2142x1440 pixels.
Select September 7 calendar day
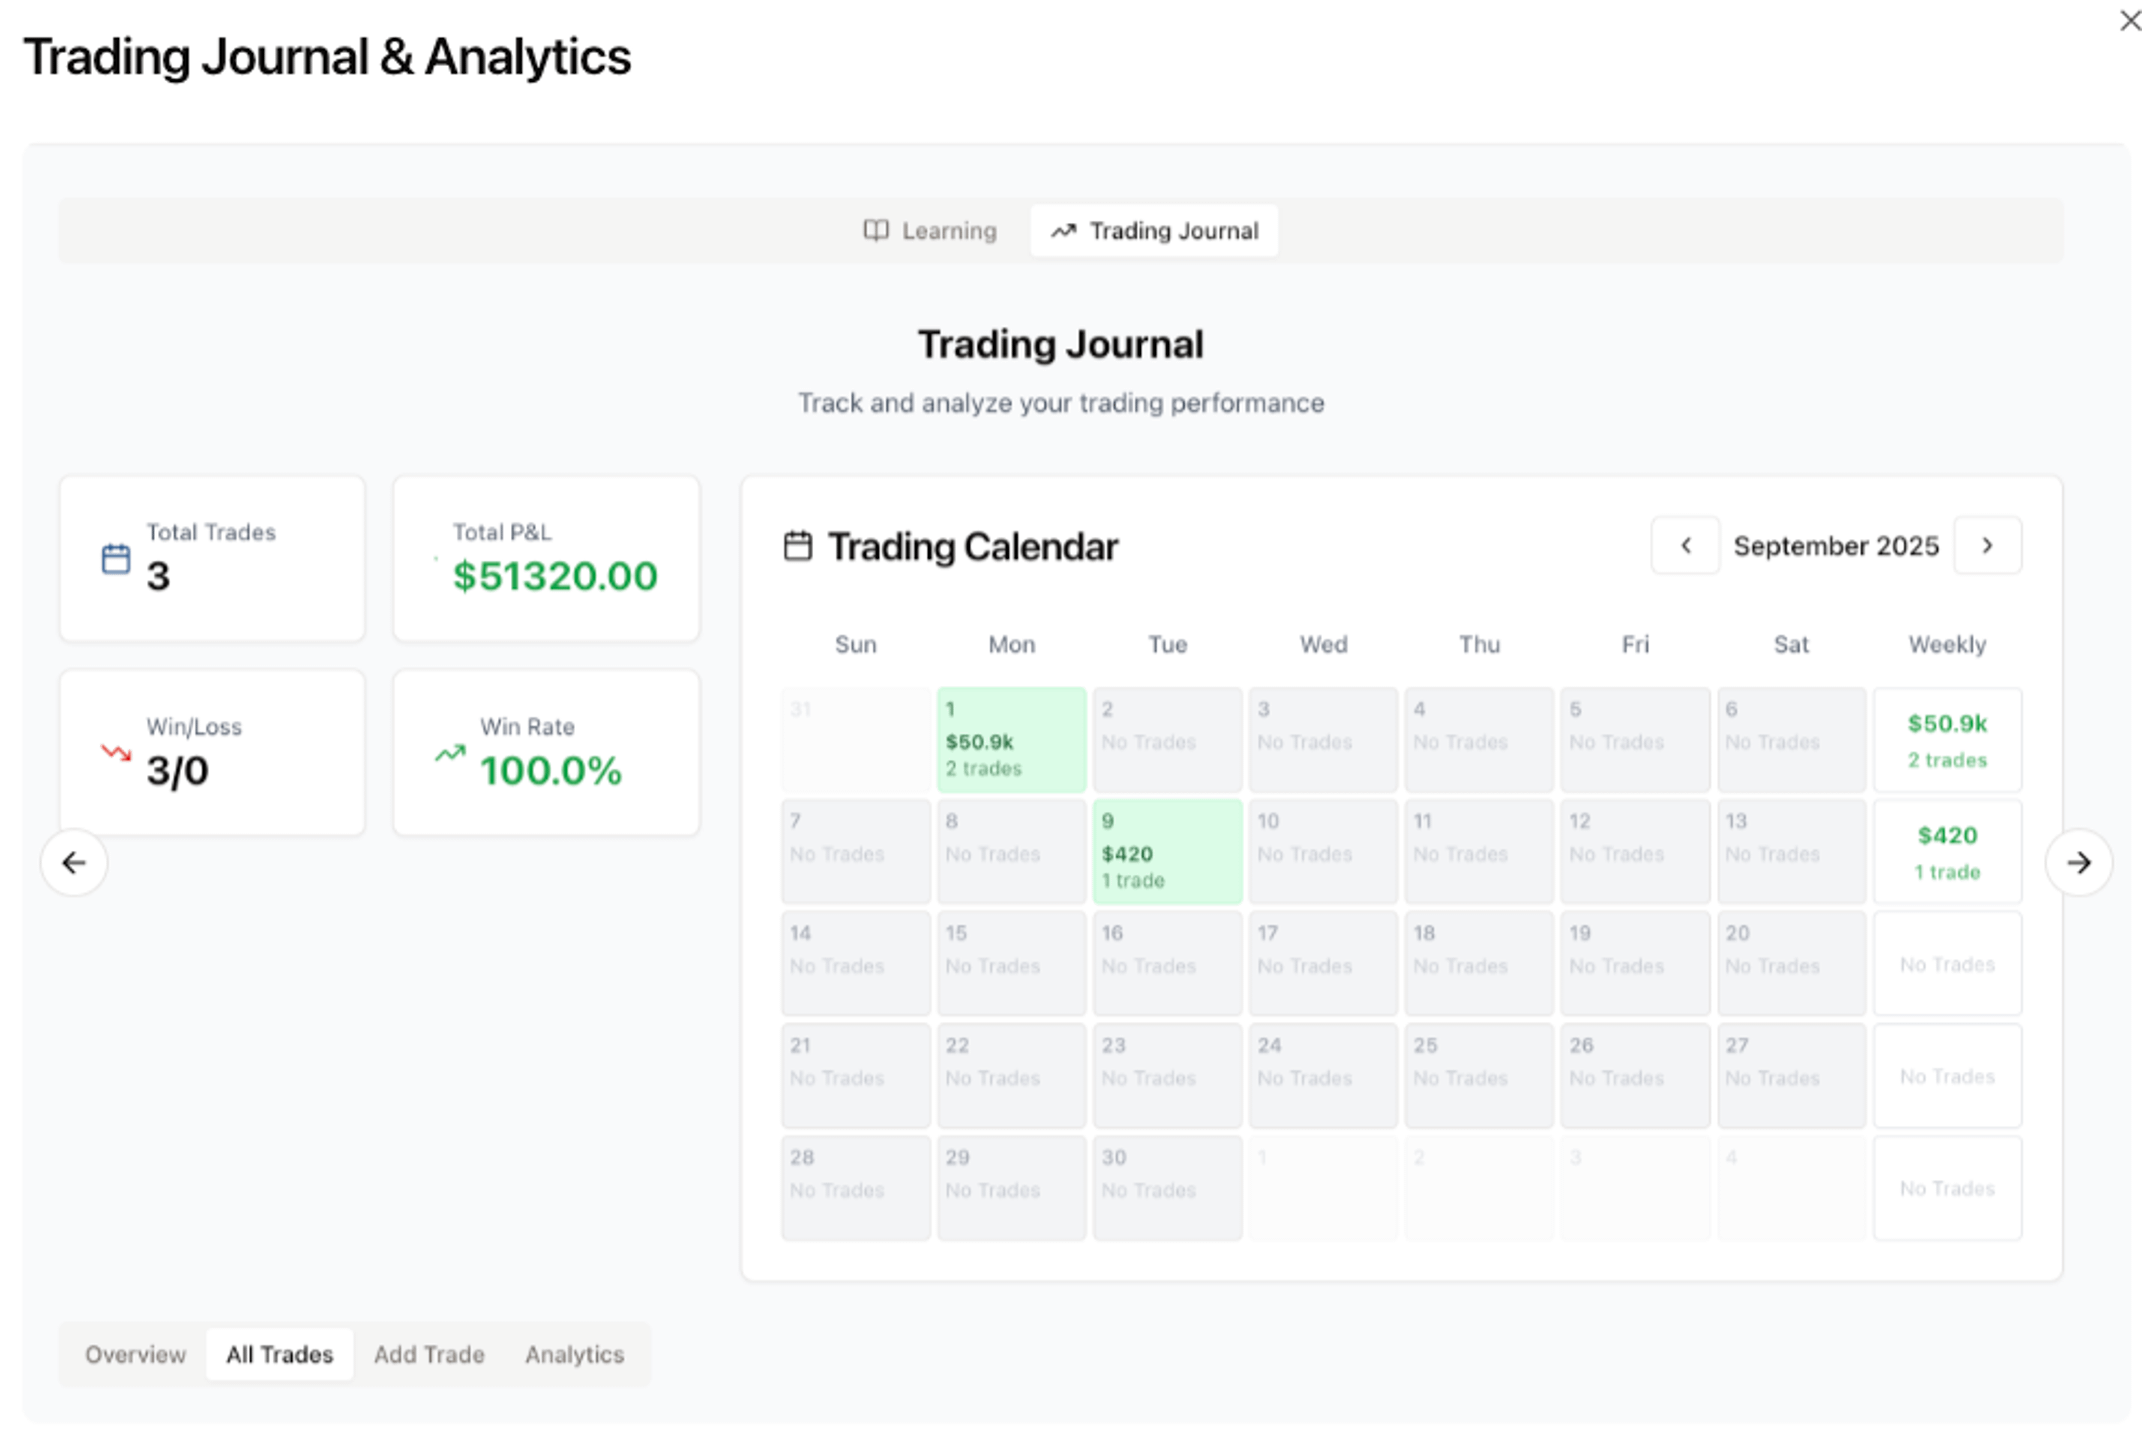click(855, 852)
